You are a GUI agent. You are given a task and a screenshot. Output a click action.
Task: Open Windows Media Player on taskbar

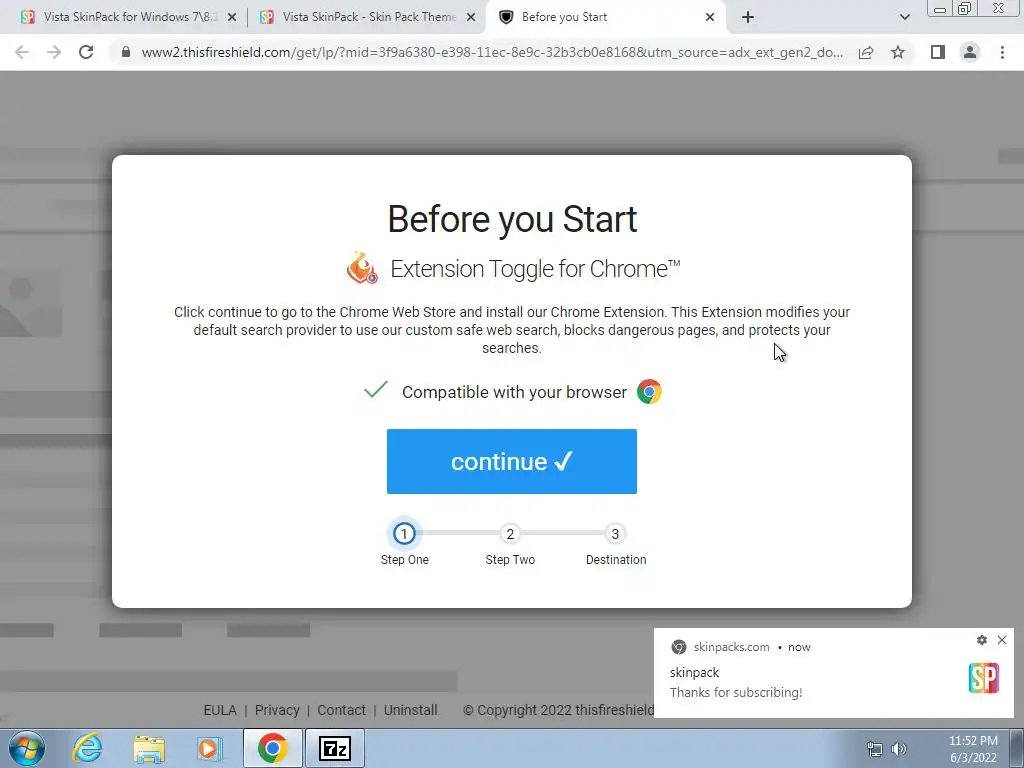210,748
